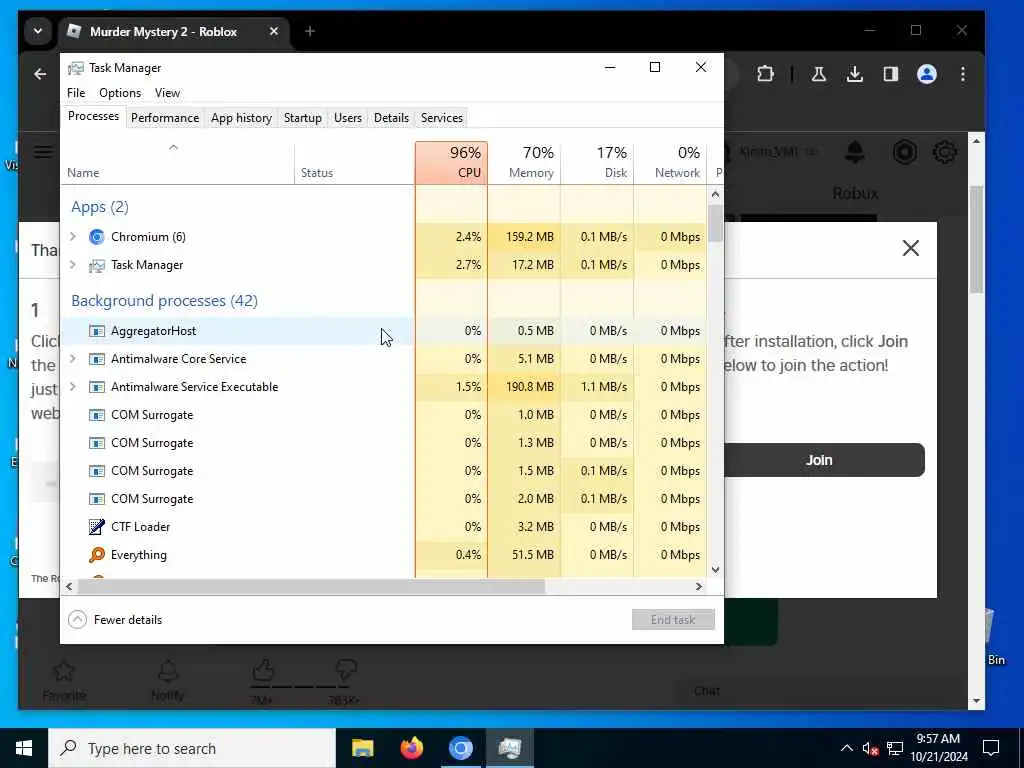Open browser extensions puzzle icon
This screenshot has width=1024, height=768.
point(765,74)
